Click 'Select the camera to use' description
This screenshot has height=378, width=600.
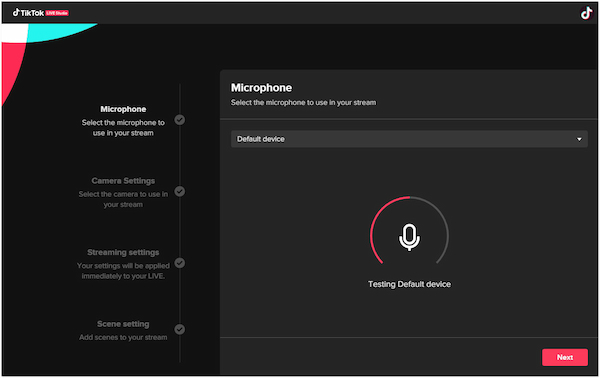[x=123, y=199]
